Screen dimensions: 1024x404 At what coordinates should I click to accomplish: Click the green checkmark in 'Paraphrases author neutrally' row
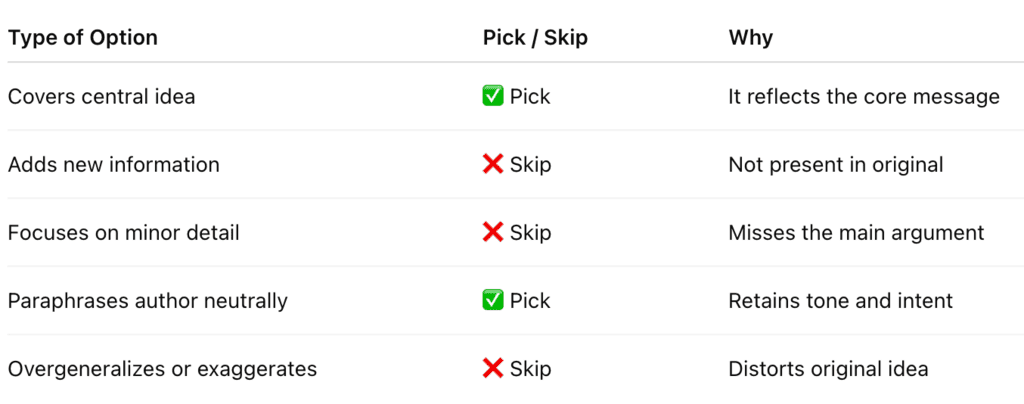coord(493,301)
